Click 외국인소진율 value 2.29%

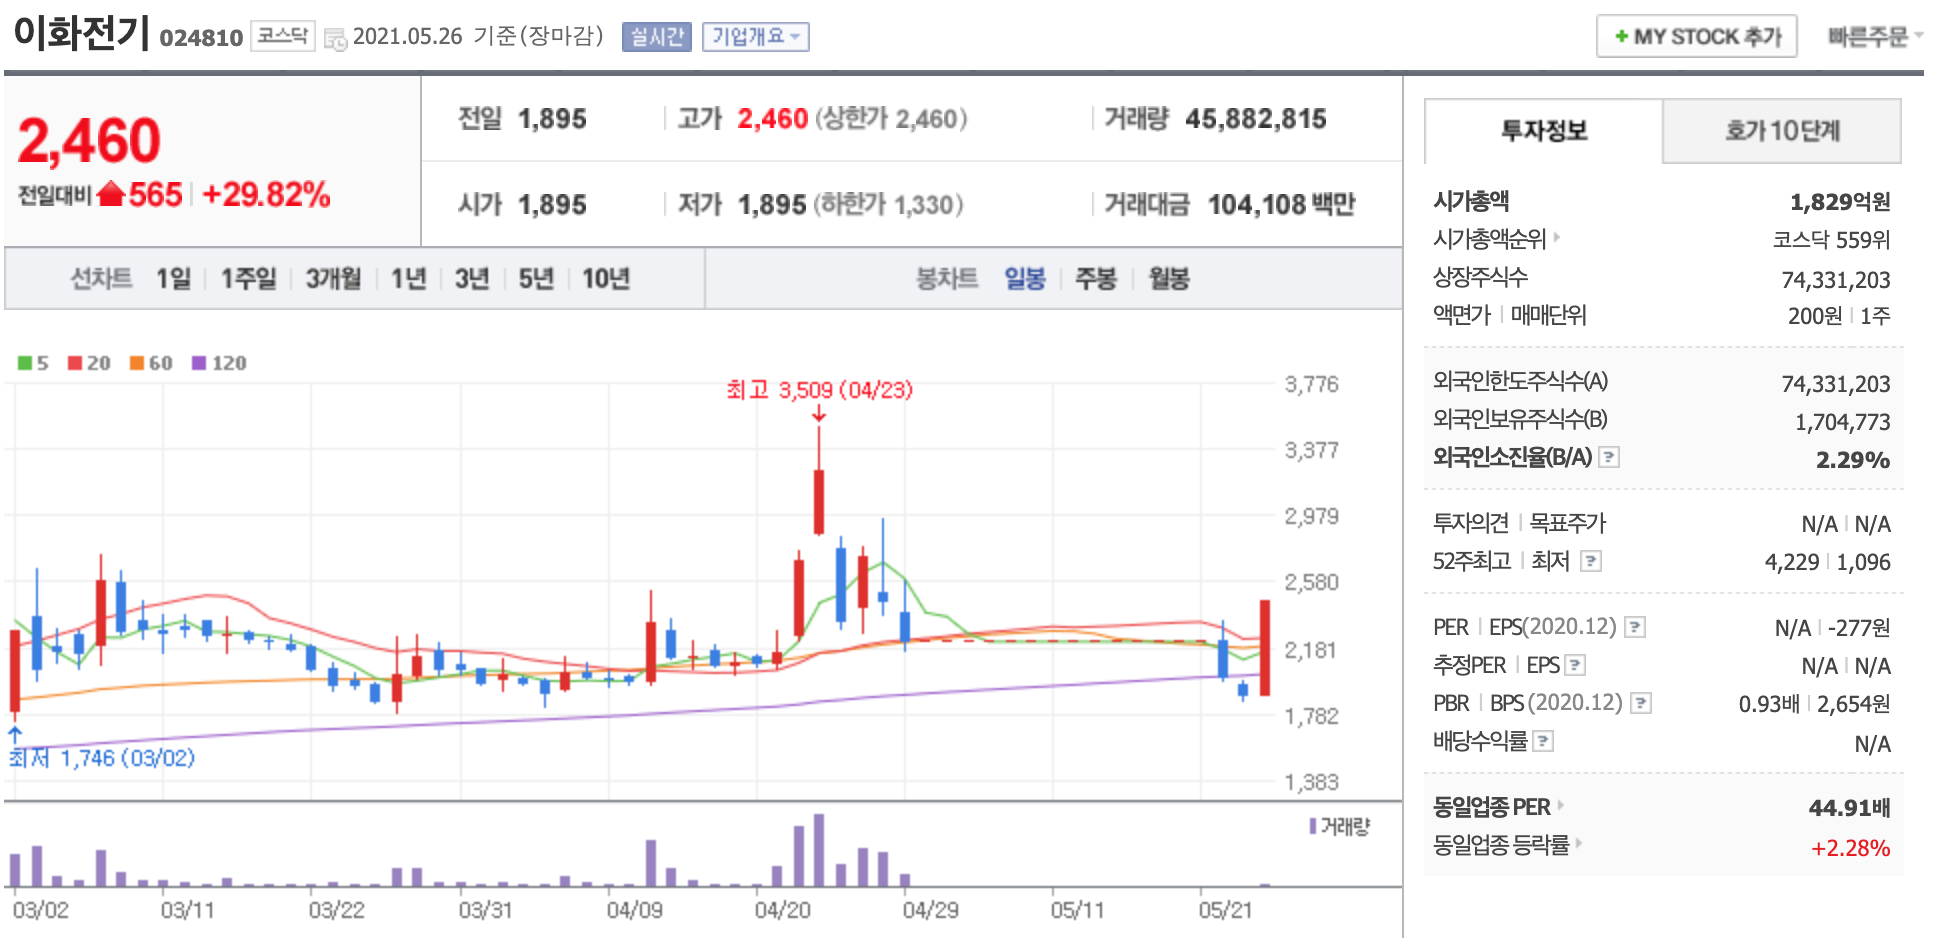coord(1853,460)
